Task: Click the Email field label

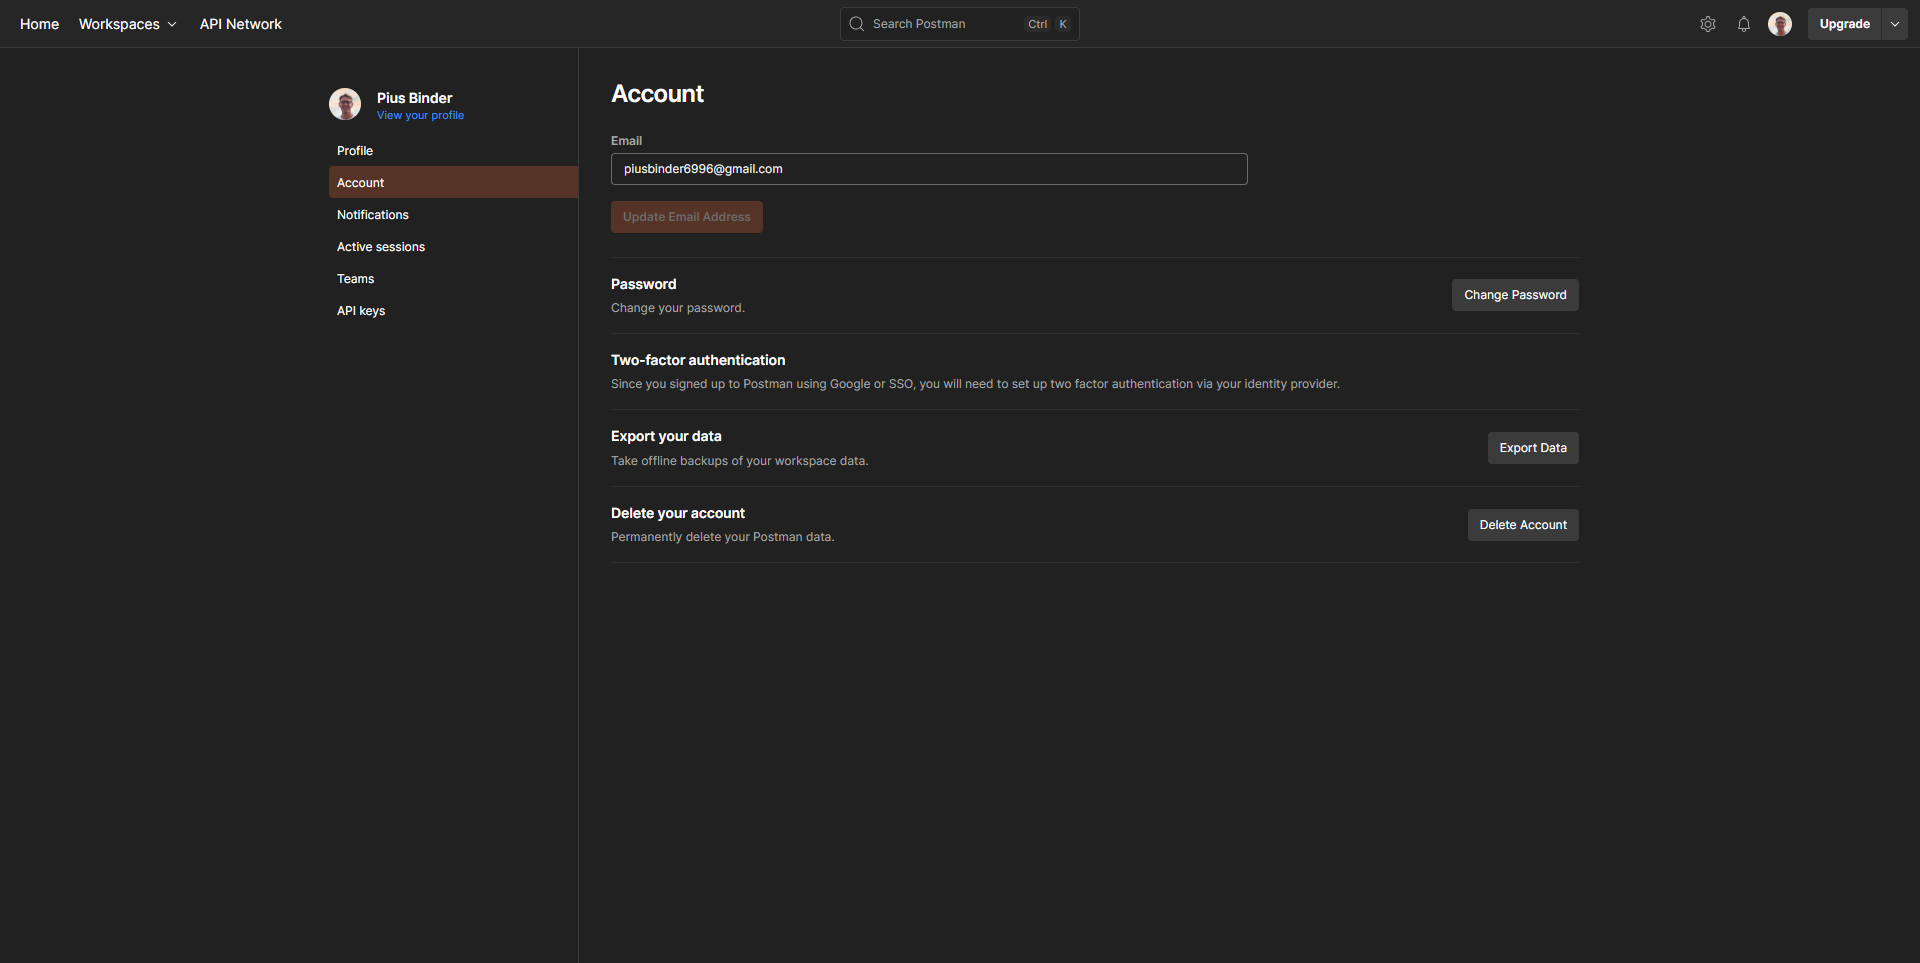Action: point(626,141)
